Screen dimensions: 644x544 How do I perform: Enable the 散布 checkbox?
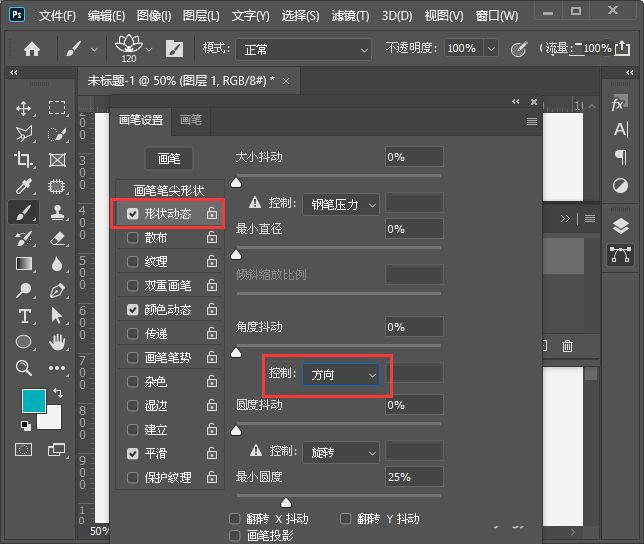(x=133, y=238)
